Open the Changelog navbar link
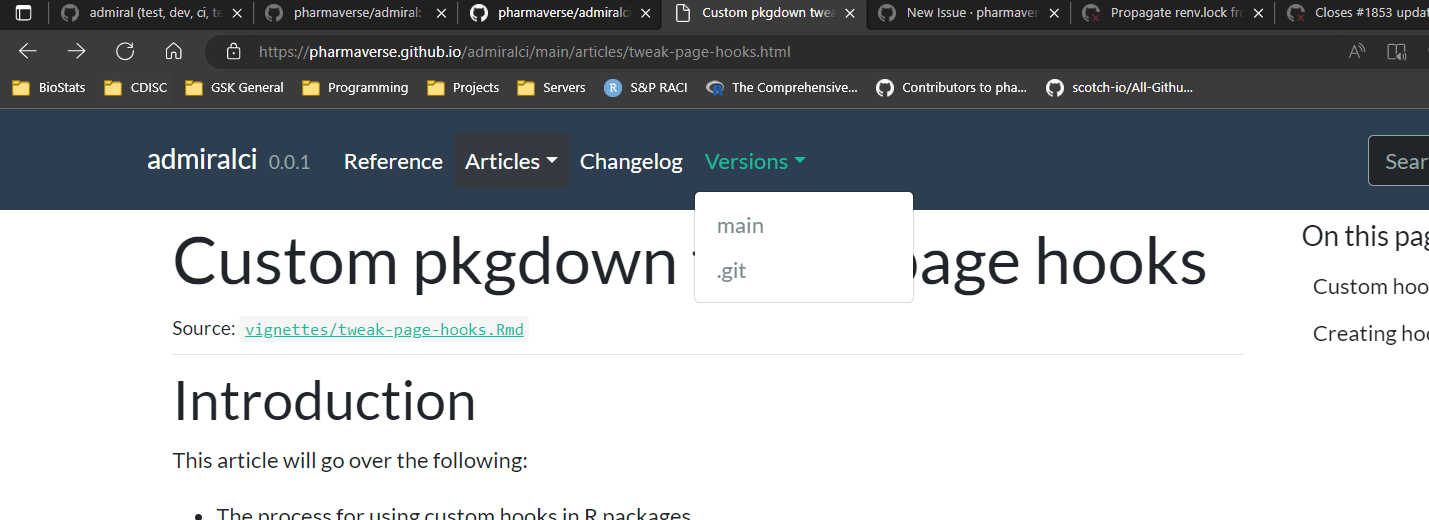 pyautogui.click(x=631, y=161)
